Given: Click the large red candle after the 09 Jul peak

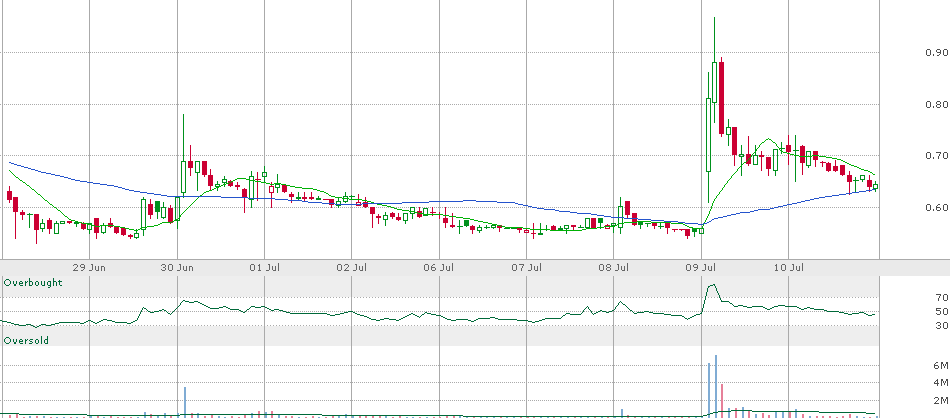Looking at the screenshot, I should click(x=722, y=97).
